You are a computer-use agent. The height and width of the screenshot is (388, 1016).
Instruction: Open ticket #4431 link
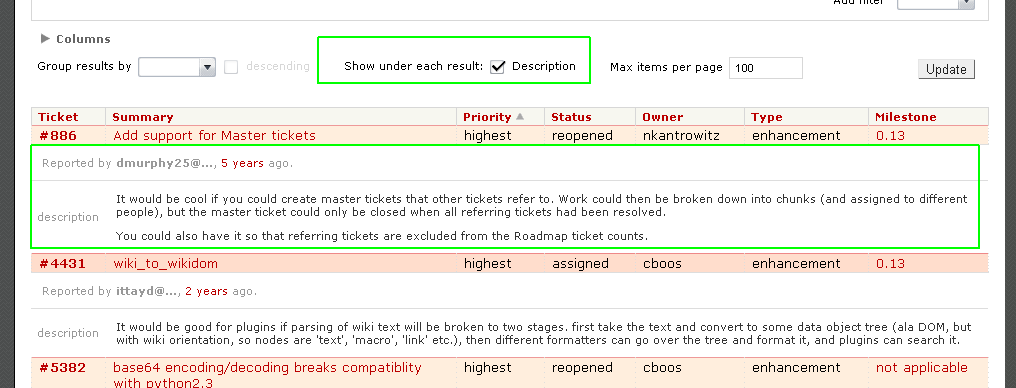tap(63, 264)
